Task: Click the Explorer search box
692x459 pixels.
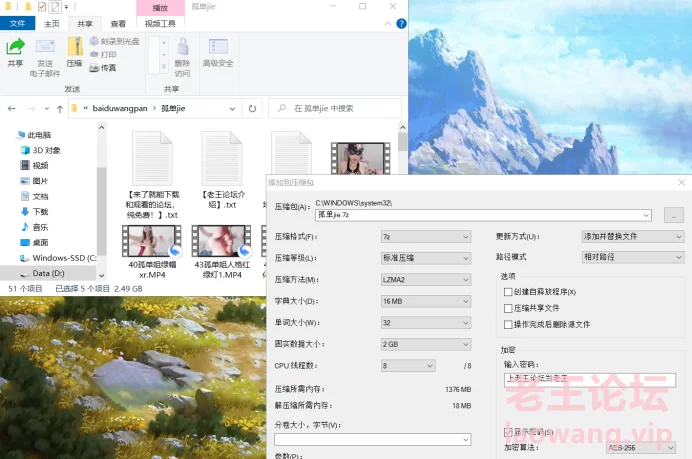Action: (x=335, y=109)
